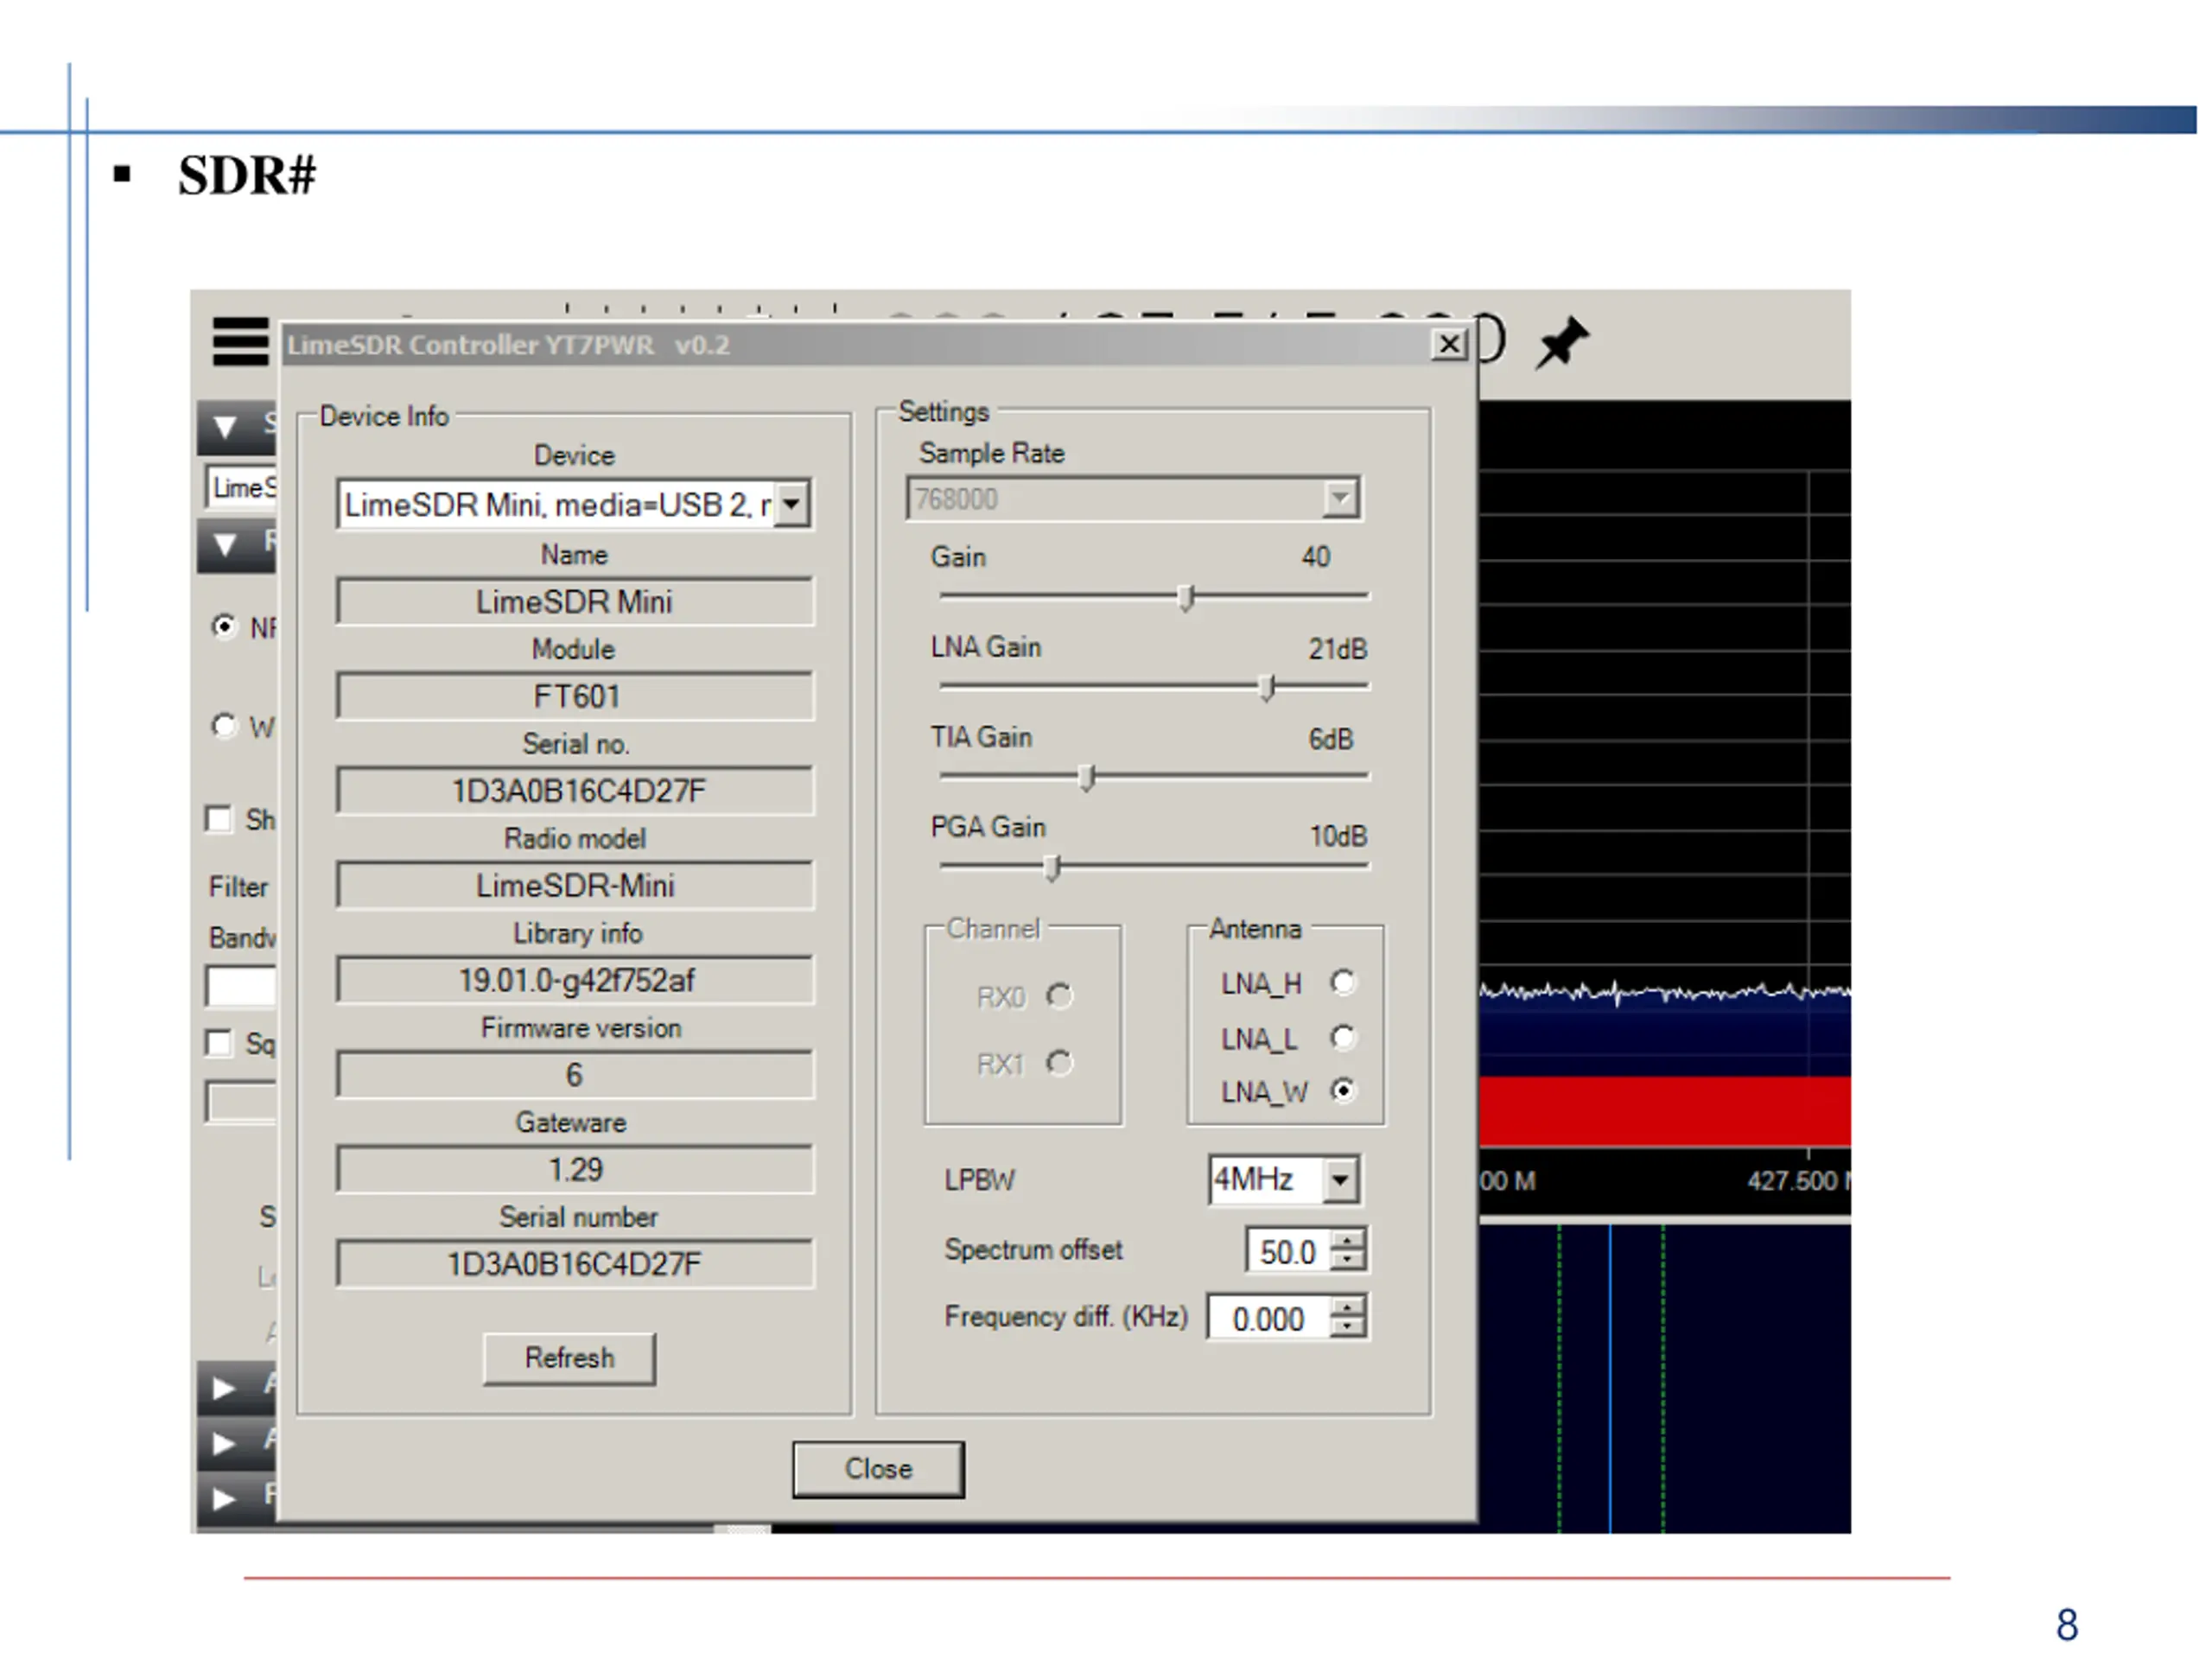
Task: Click the PGA Gain slider
Action: (1155, 867)
